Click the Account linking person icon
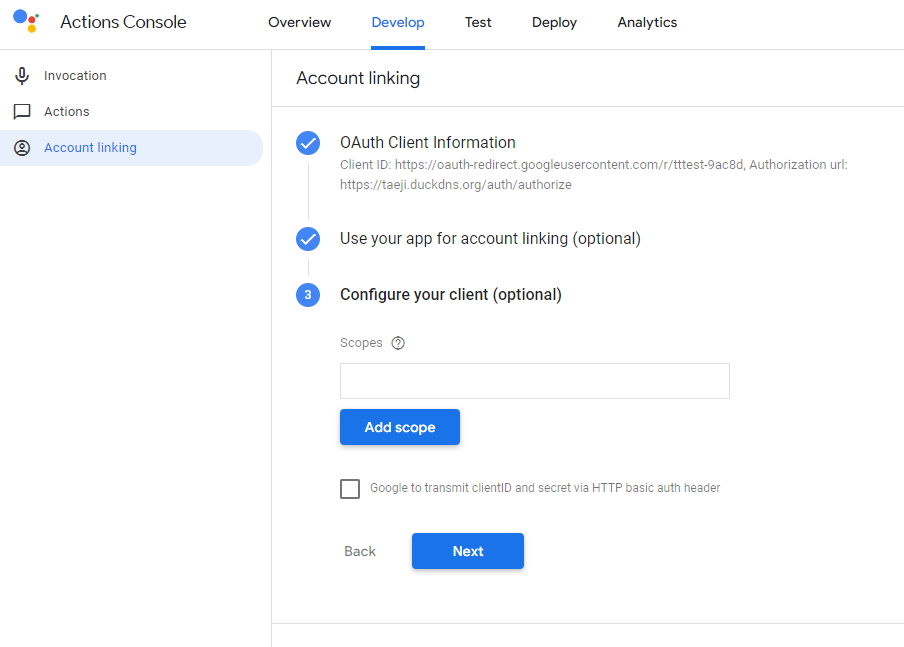Image resolution: width=904 pixels, height=647 pixels. pyautogui.click(x=22, y=148)
